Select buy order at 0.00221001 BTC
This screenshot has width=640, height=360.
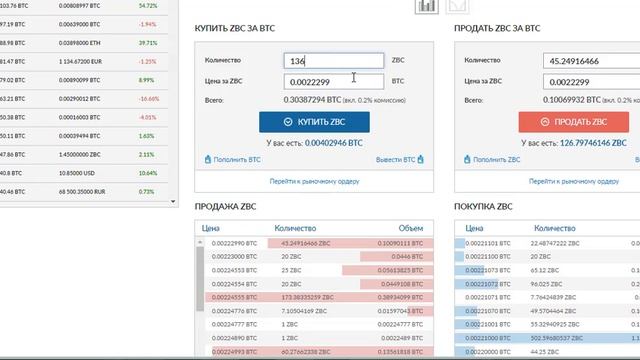tap(547, 324)
